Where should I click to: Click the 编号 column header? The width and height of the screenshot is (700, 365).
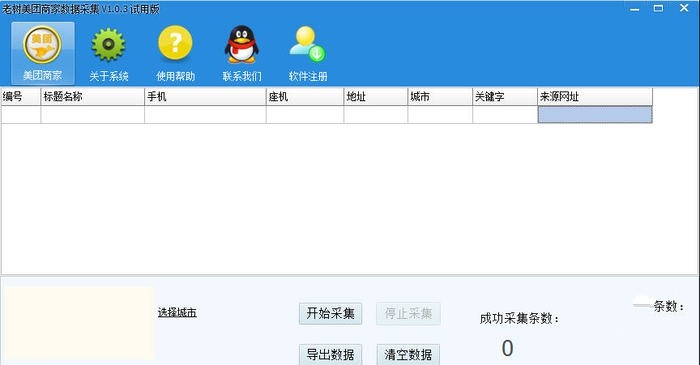(21, 97)
